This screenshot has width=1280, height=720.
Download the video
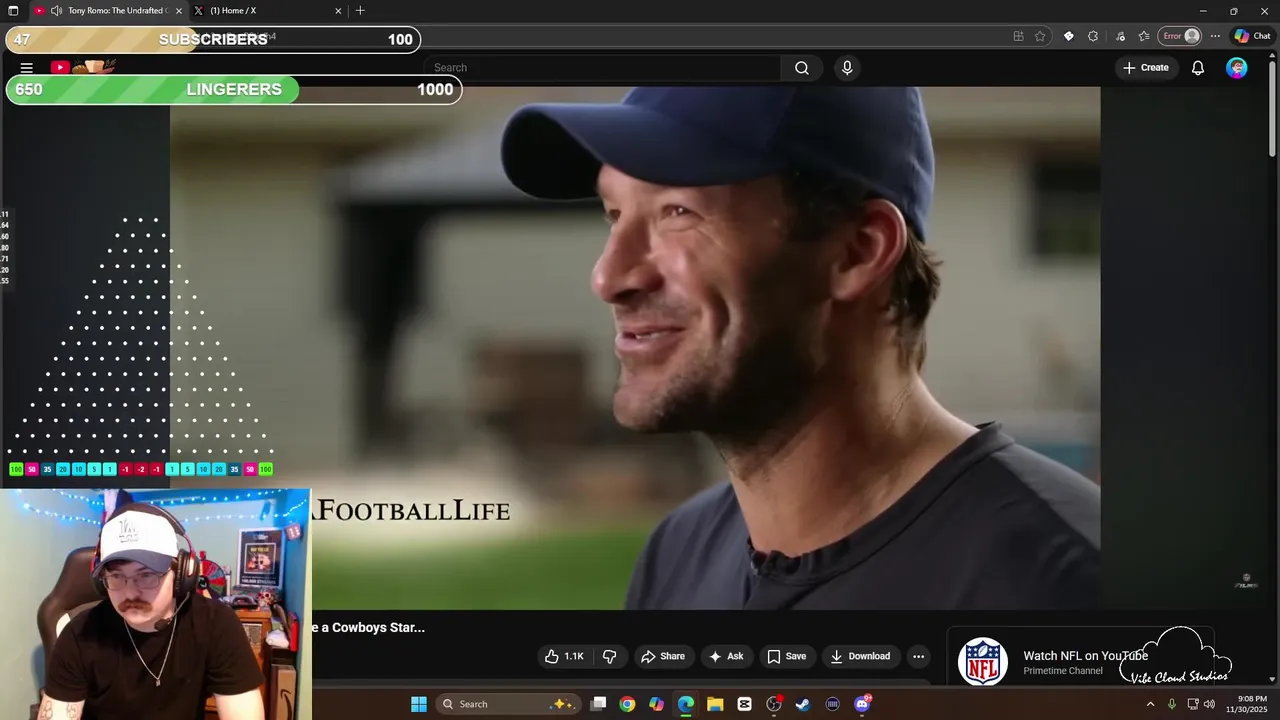(x=860, y=656)
